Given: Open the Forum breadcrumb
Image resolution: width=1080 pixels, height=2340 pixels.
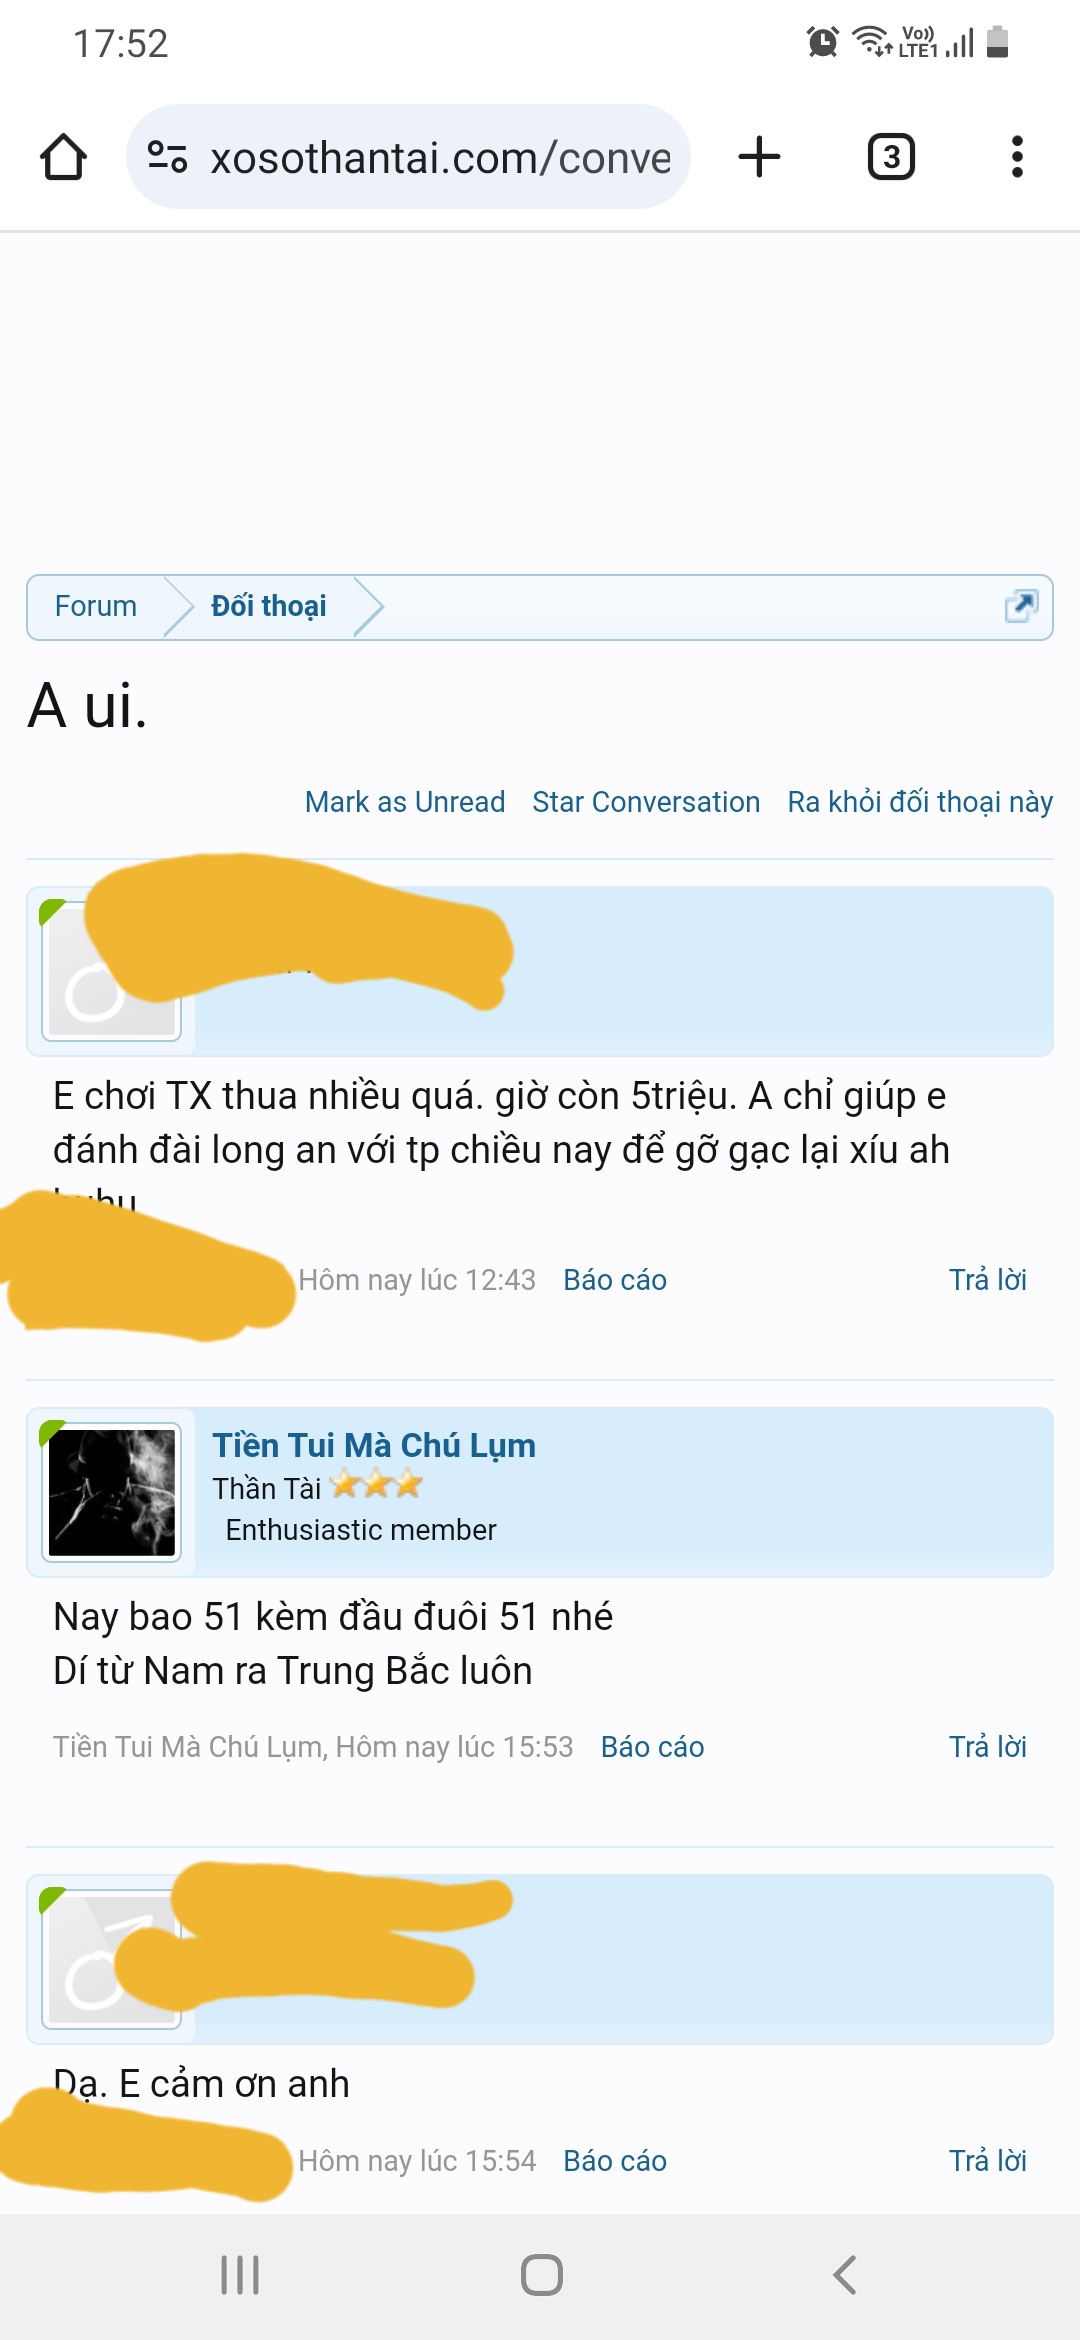Looking at the screenshot, I should (x=96, y=606).
